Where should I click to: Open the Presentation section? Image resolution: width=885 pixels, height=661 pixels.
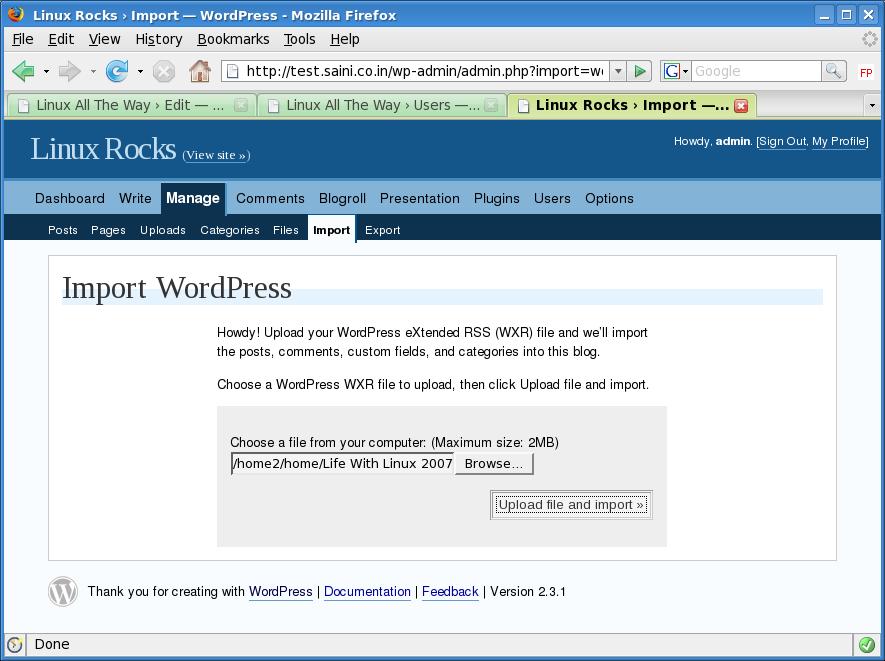419,198
